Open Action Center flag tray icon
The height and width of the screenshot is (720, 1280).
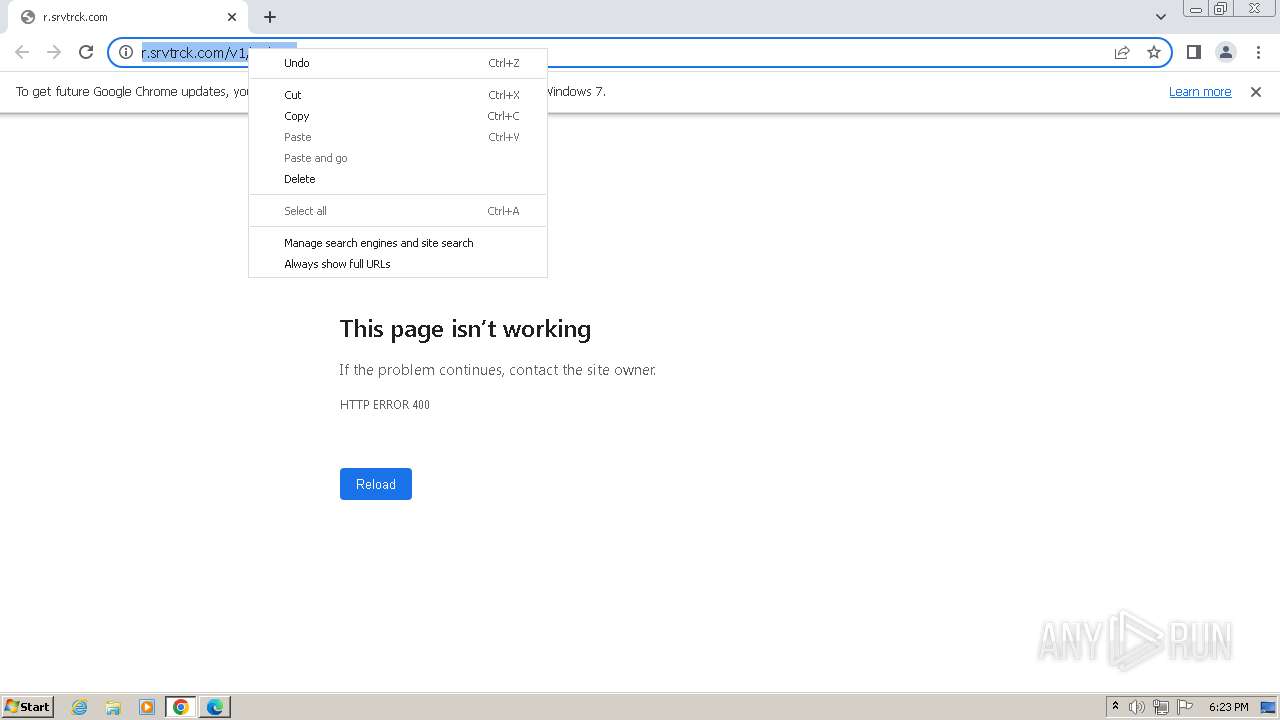1185,707
